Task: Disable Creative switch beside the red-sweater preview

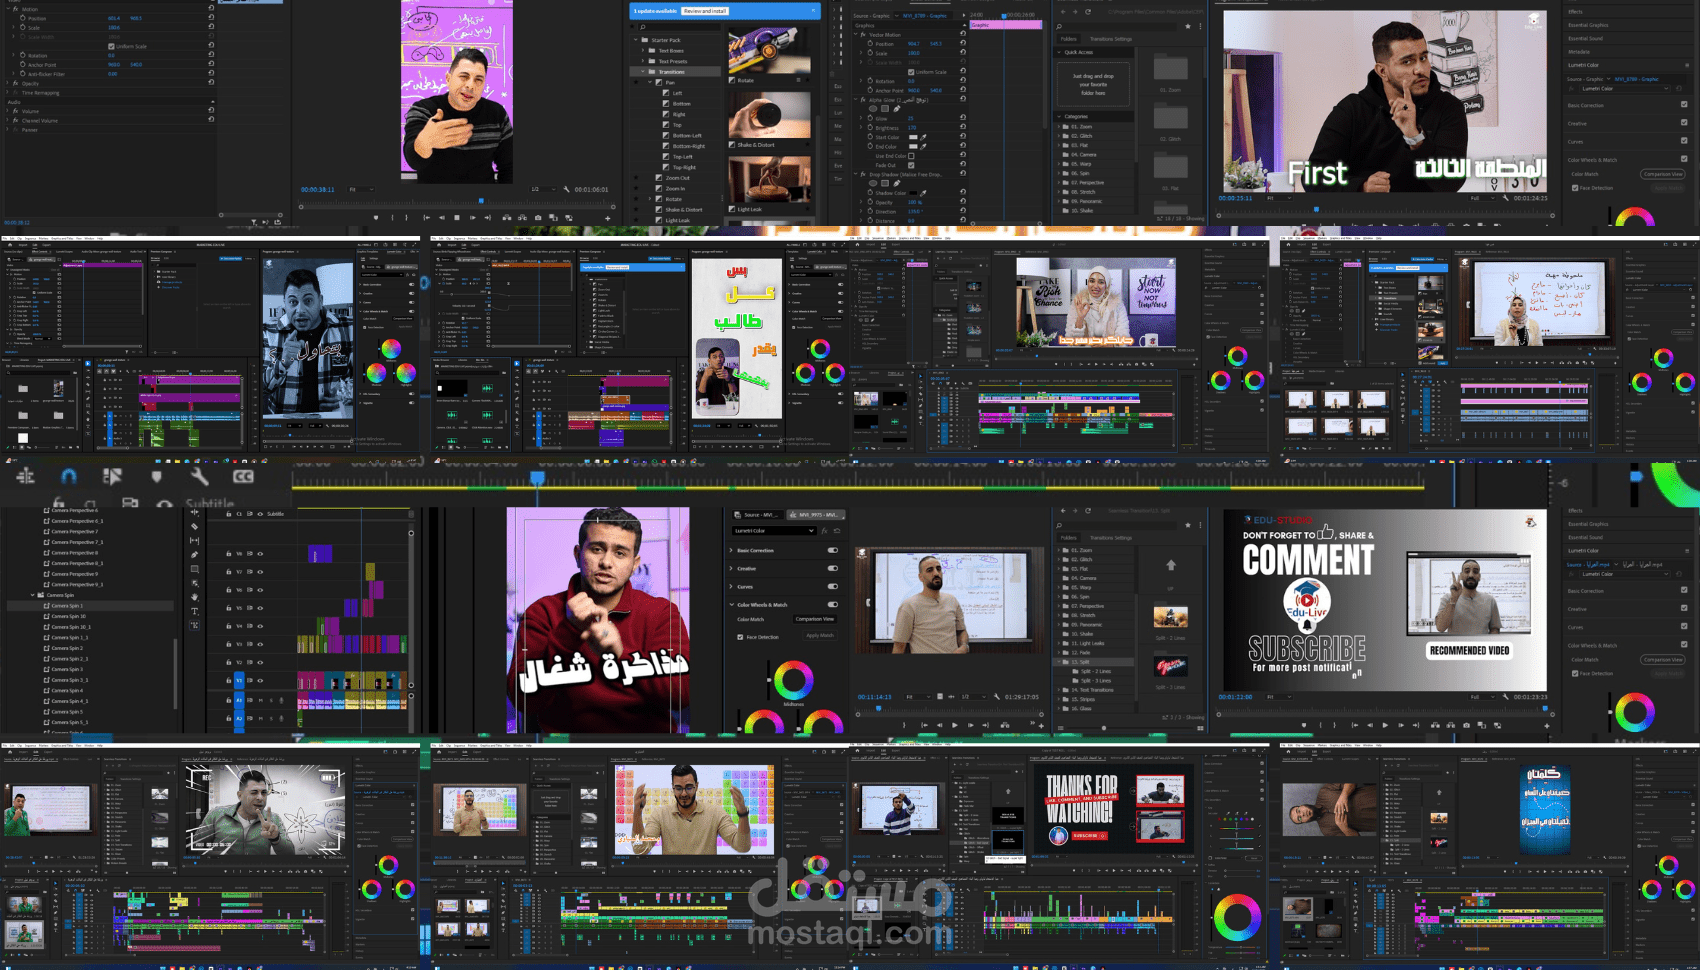Action: pos(832,568)
